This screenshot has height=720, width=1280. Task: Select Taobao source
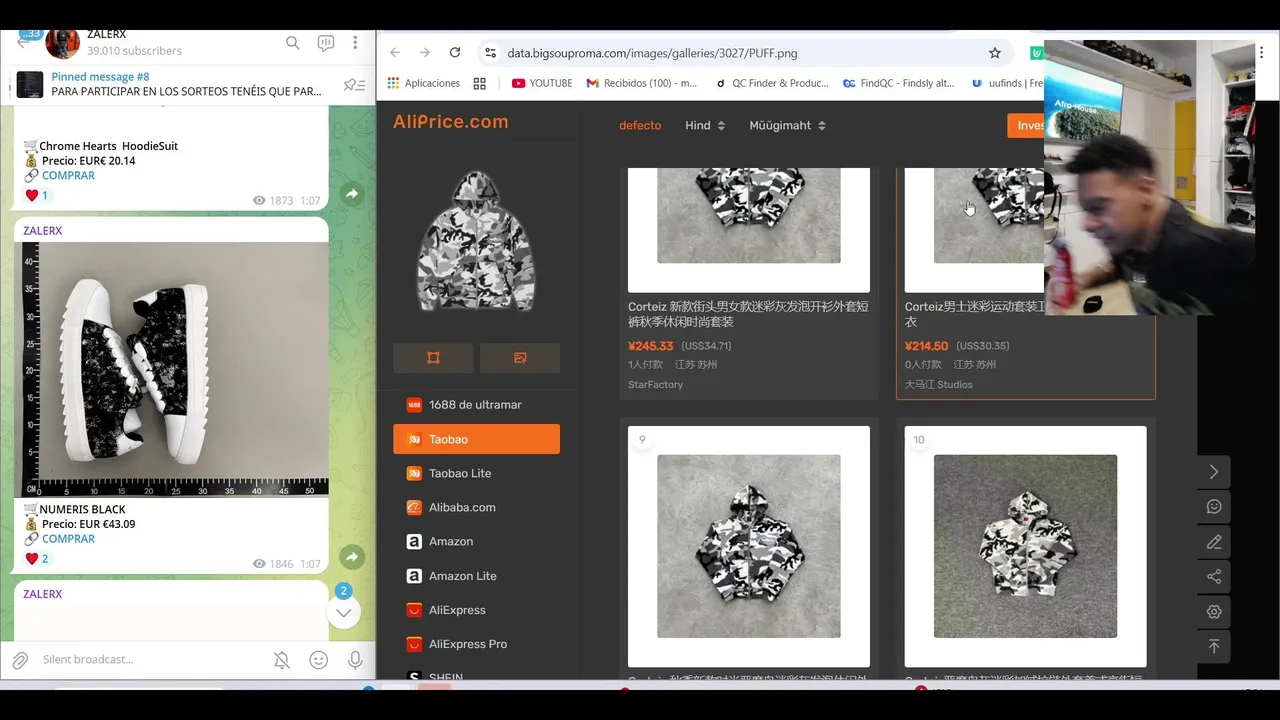(x=476, y=439)
